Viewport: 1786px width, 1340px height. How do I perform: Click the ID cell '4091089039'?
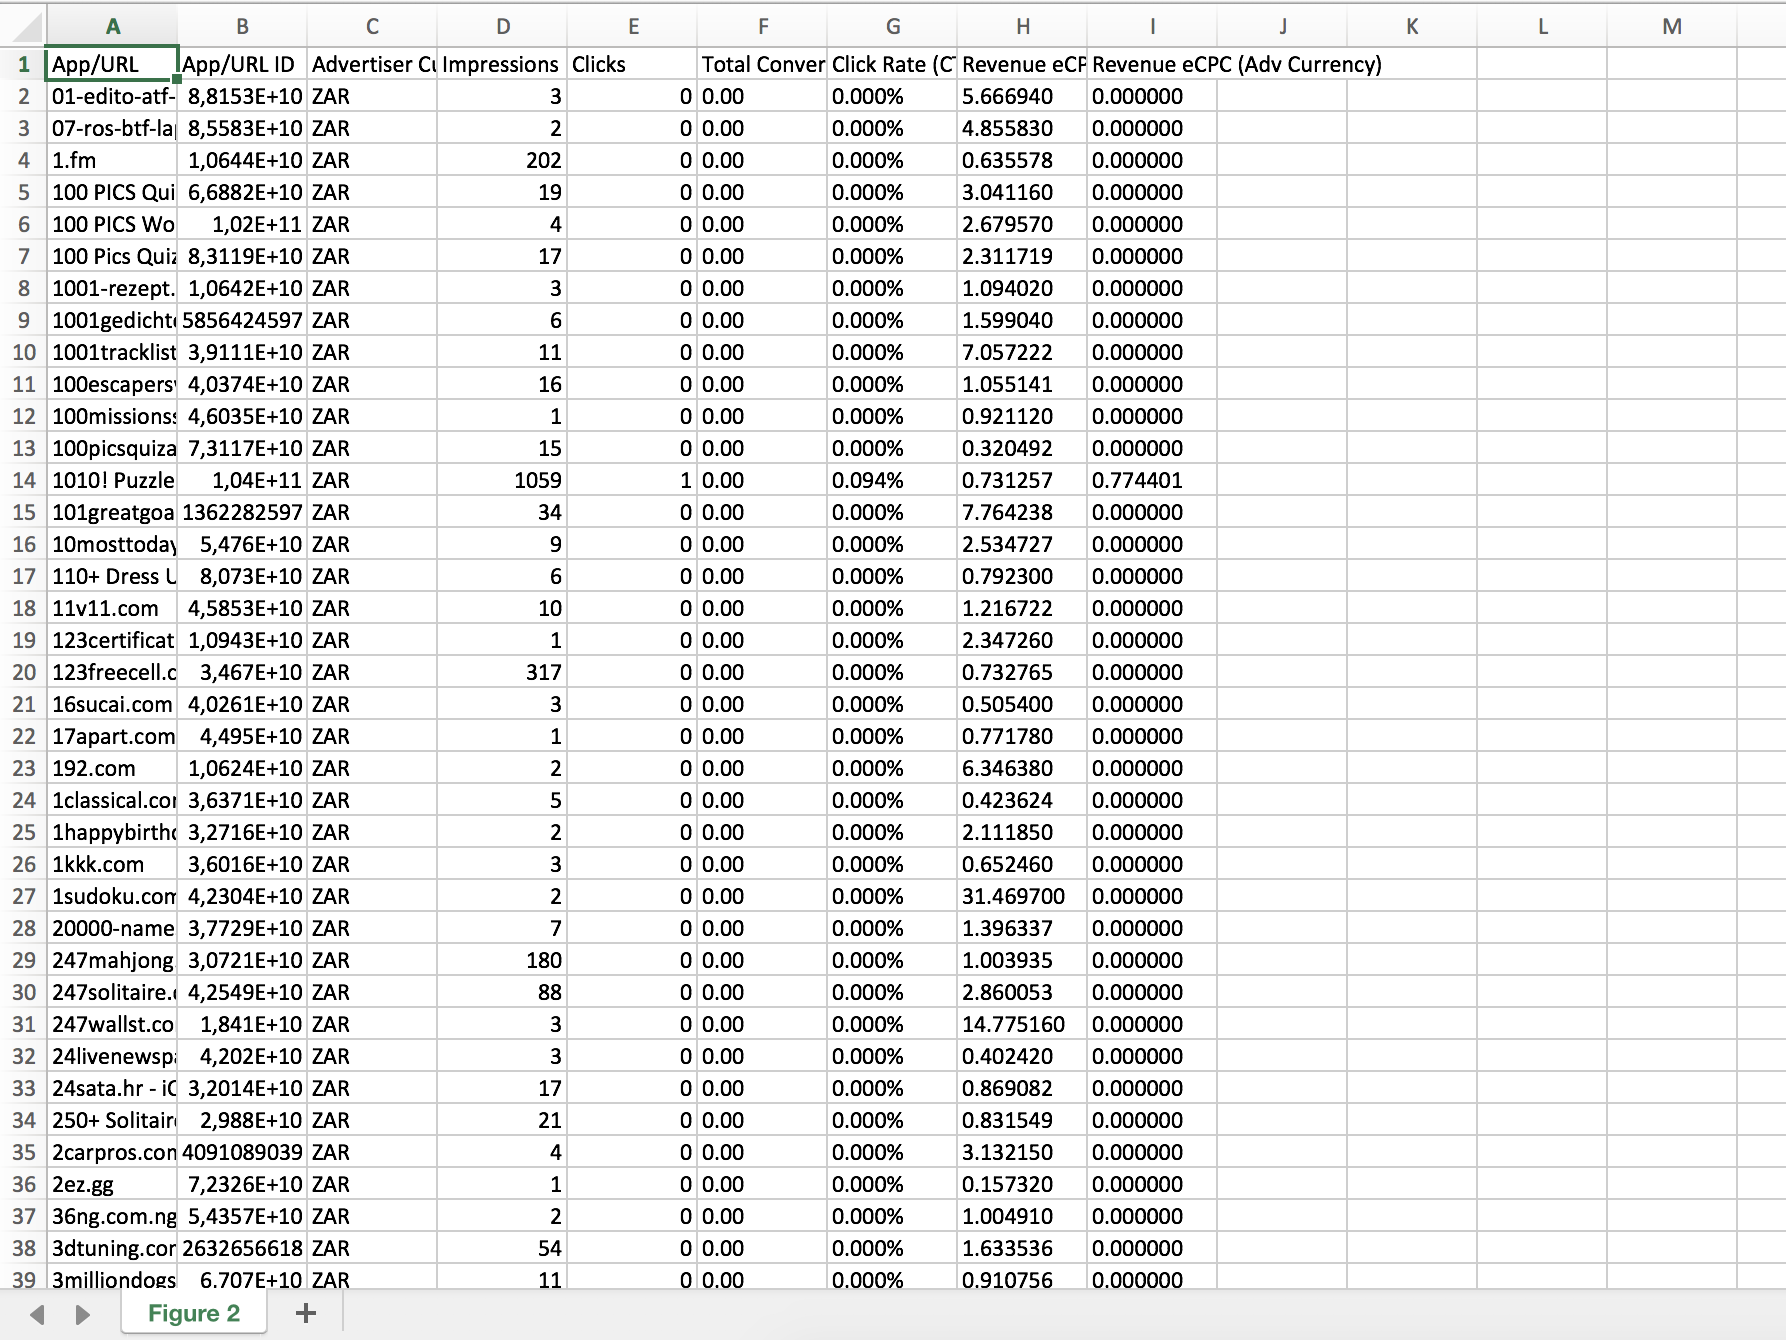(x=243, y=1152)
